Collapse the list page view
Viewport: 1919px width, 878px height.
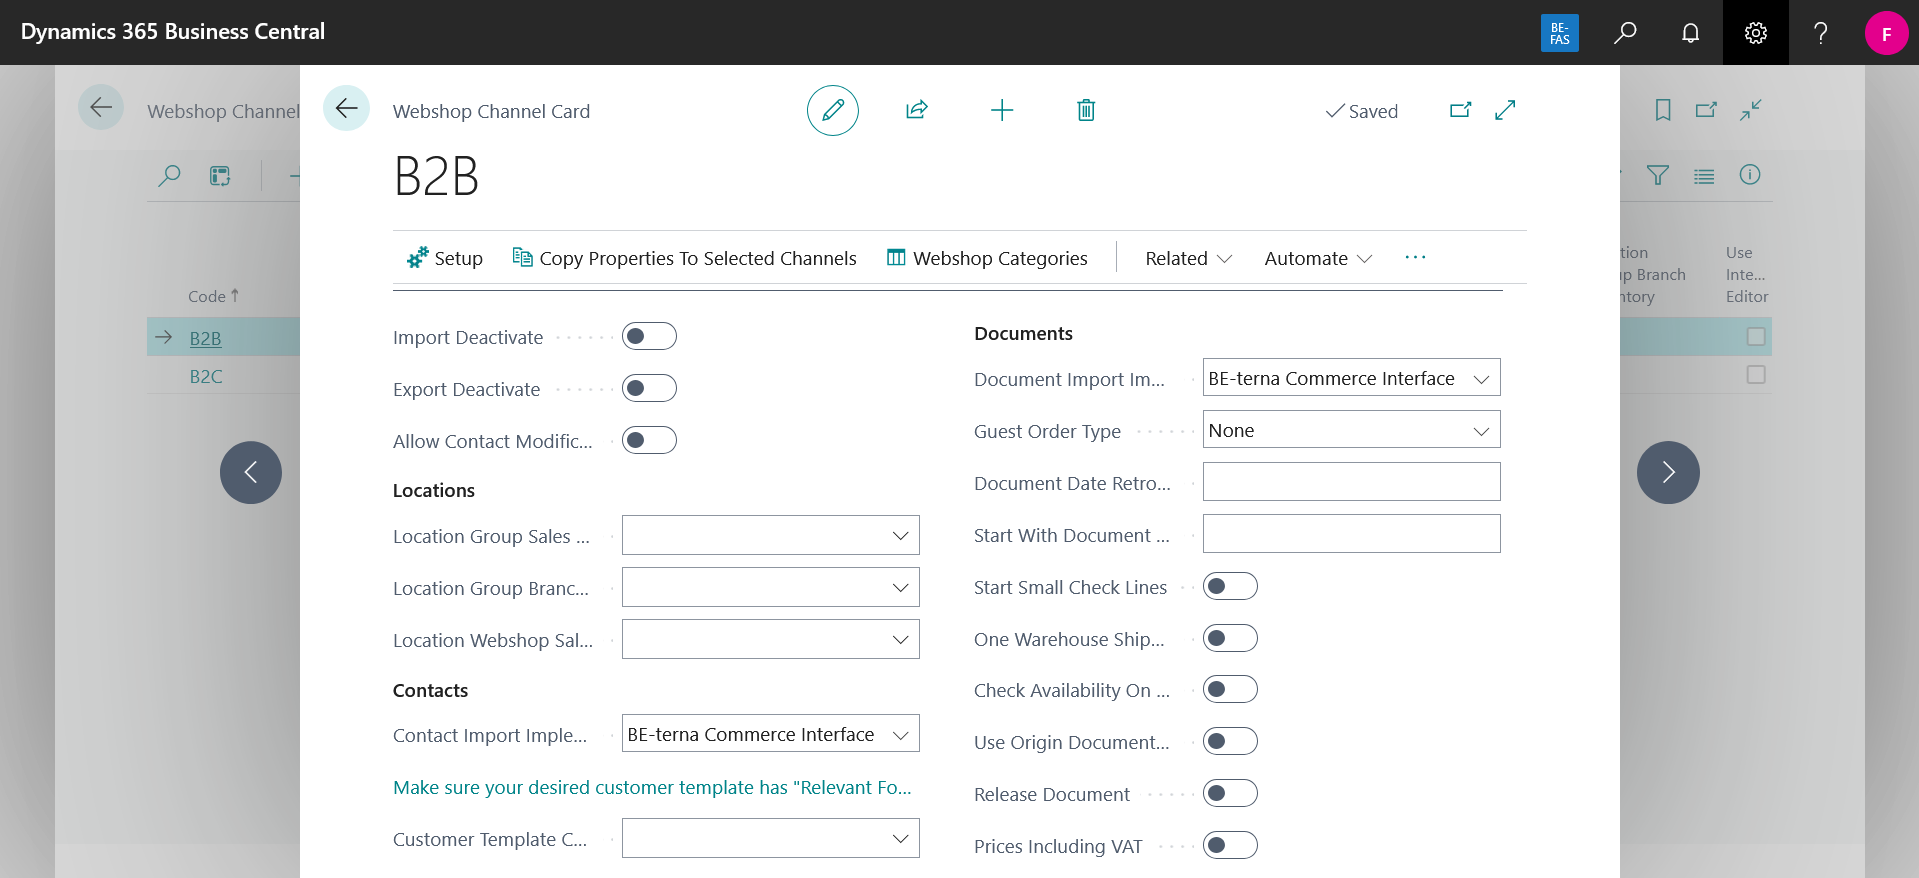click(1750, 110)
